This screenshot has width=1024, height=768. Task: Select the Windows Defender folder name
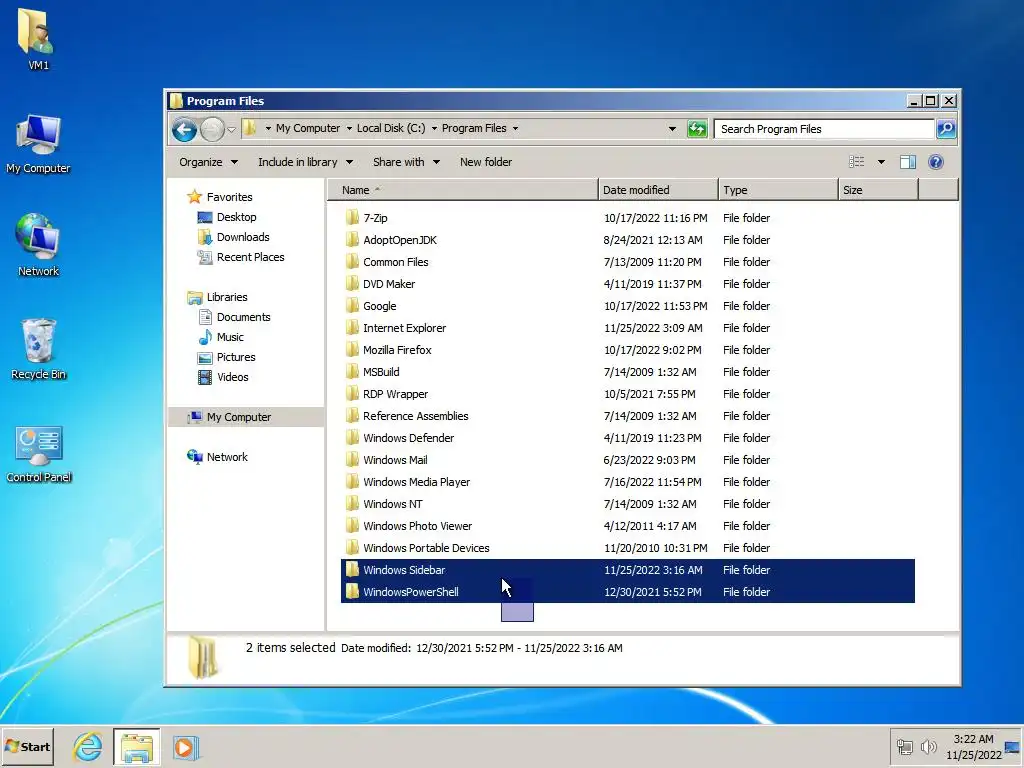[x=408, y=438]
